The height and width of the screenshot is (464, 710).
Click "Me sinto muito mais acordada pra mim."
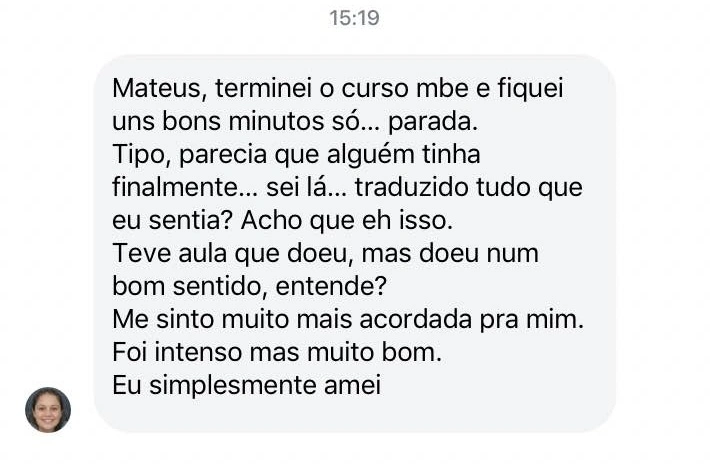(x=347, y=320)
